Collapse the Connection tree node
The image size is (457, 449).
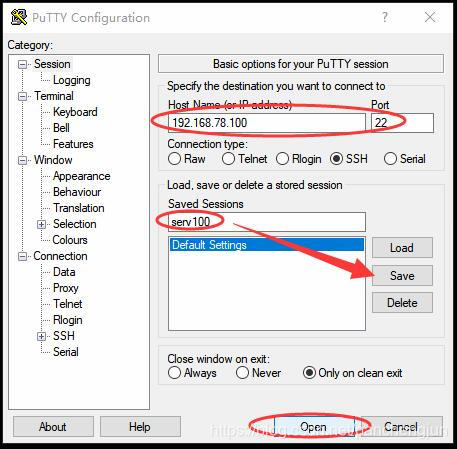[x=22, y=256]
